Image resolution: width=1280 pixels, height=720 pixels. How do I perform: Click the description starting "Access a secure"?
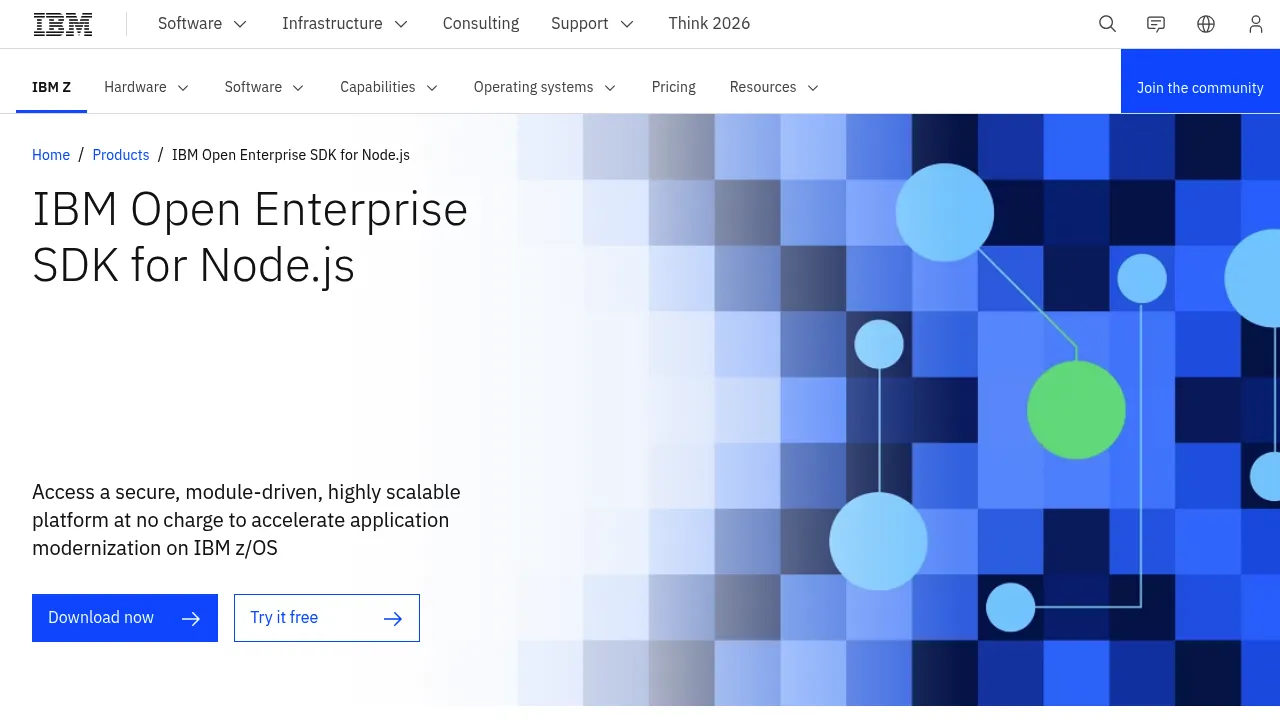(247, 520)
